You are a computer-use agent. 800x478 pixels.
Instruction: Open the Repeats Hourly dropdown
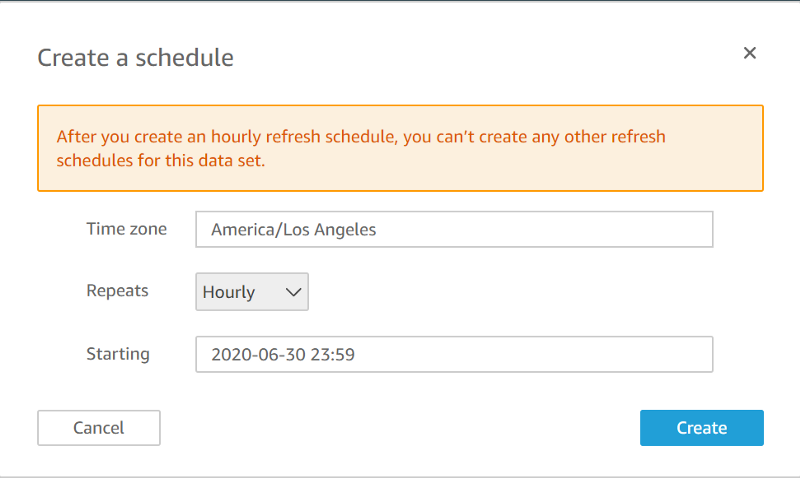pos(252,292)
